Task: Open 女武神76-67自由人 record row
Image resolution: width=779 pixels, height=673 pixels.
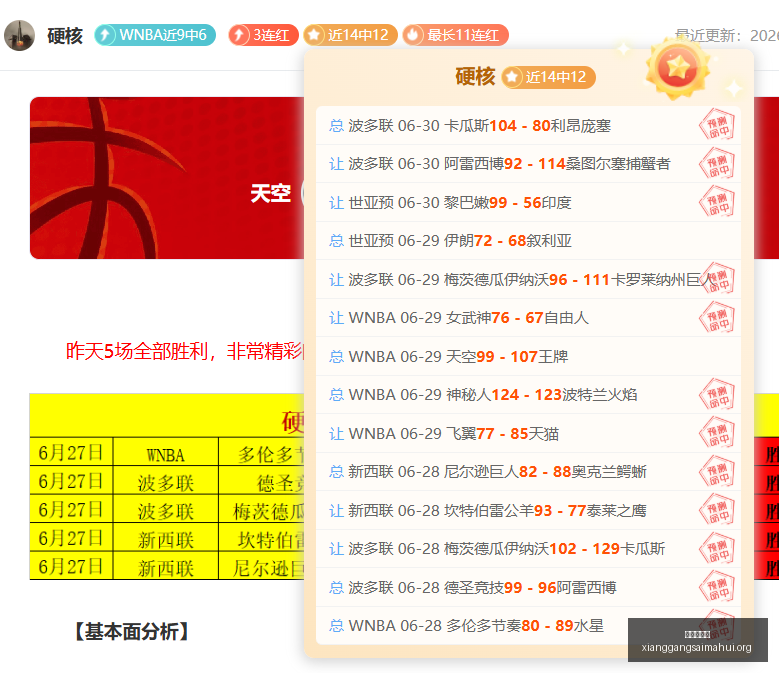Action: coord(528,318)
